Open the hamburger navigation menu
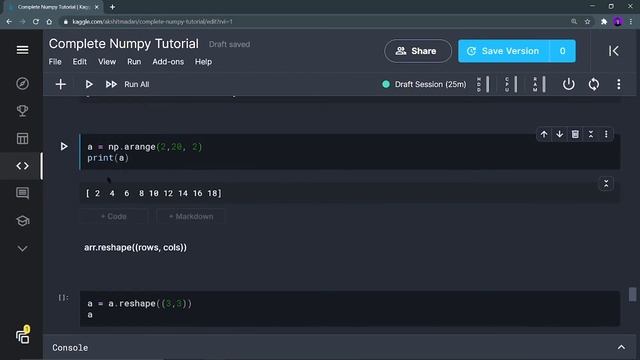The width and height of the screenshot is (640, 360). [x=22, y=50]
